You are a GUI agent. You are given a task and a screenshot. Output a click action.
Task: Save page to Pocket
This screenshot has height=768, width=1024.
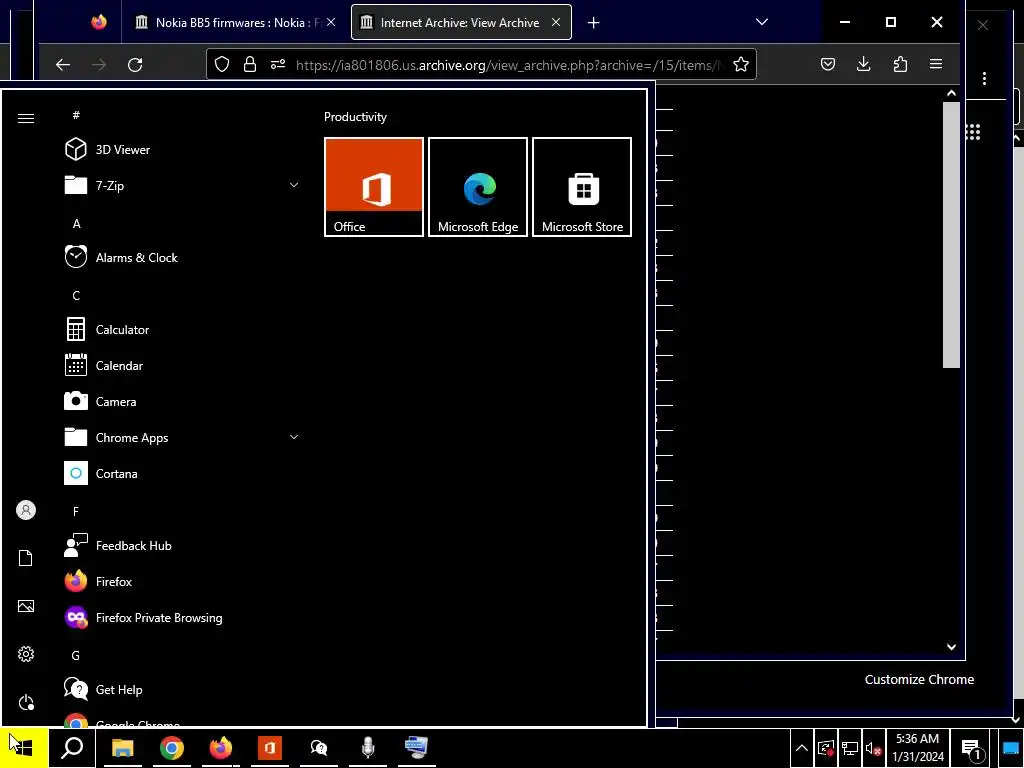click(827, 64)
